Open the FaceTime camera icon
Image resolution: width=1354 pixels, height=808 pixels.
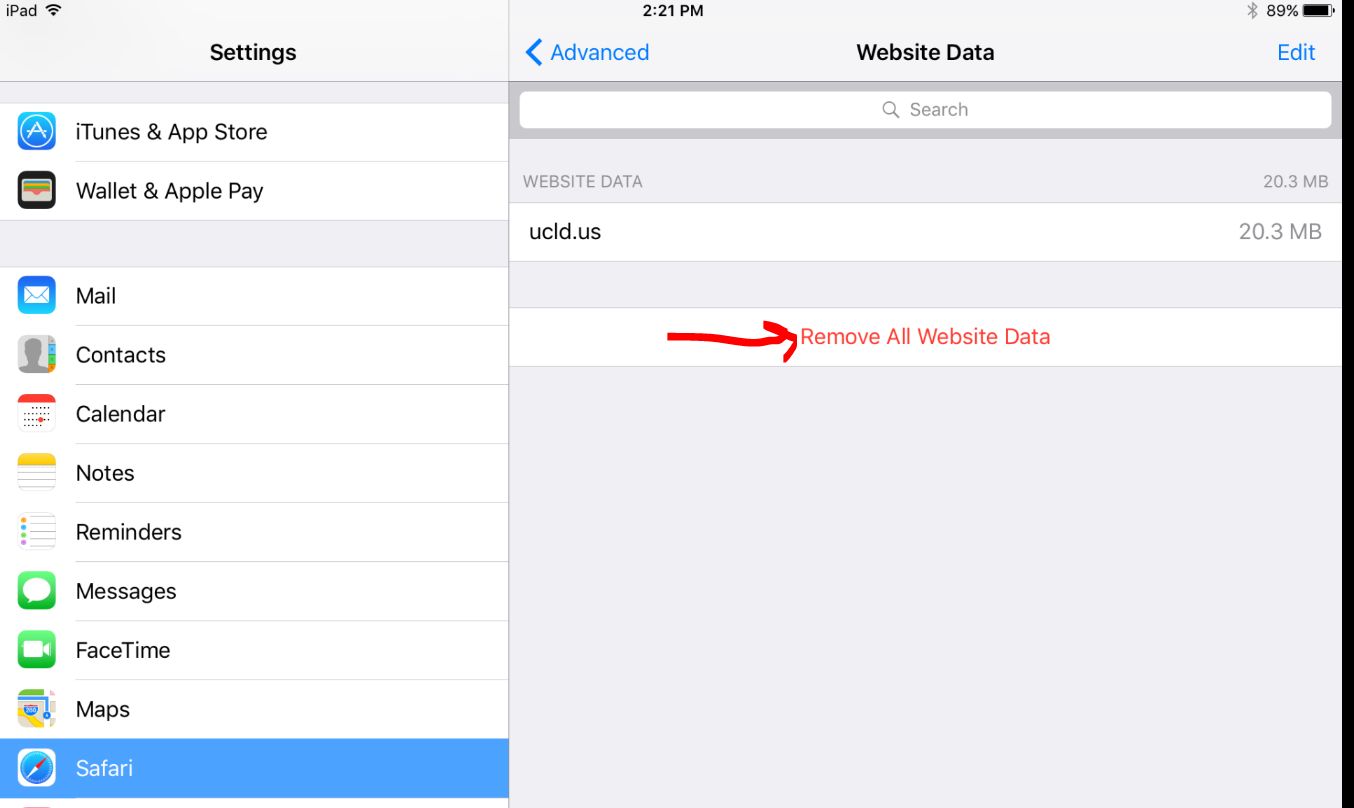coord(37,650)
